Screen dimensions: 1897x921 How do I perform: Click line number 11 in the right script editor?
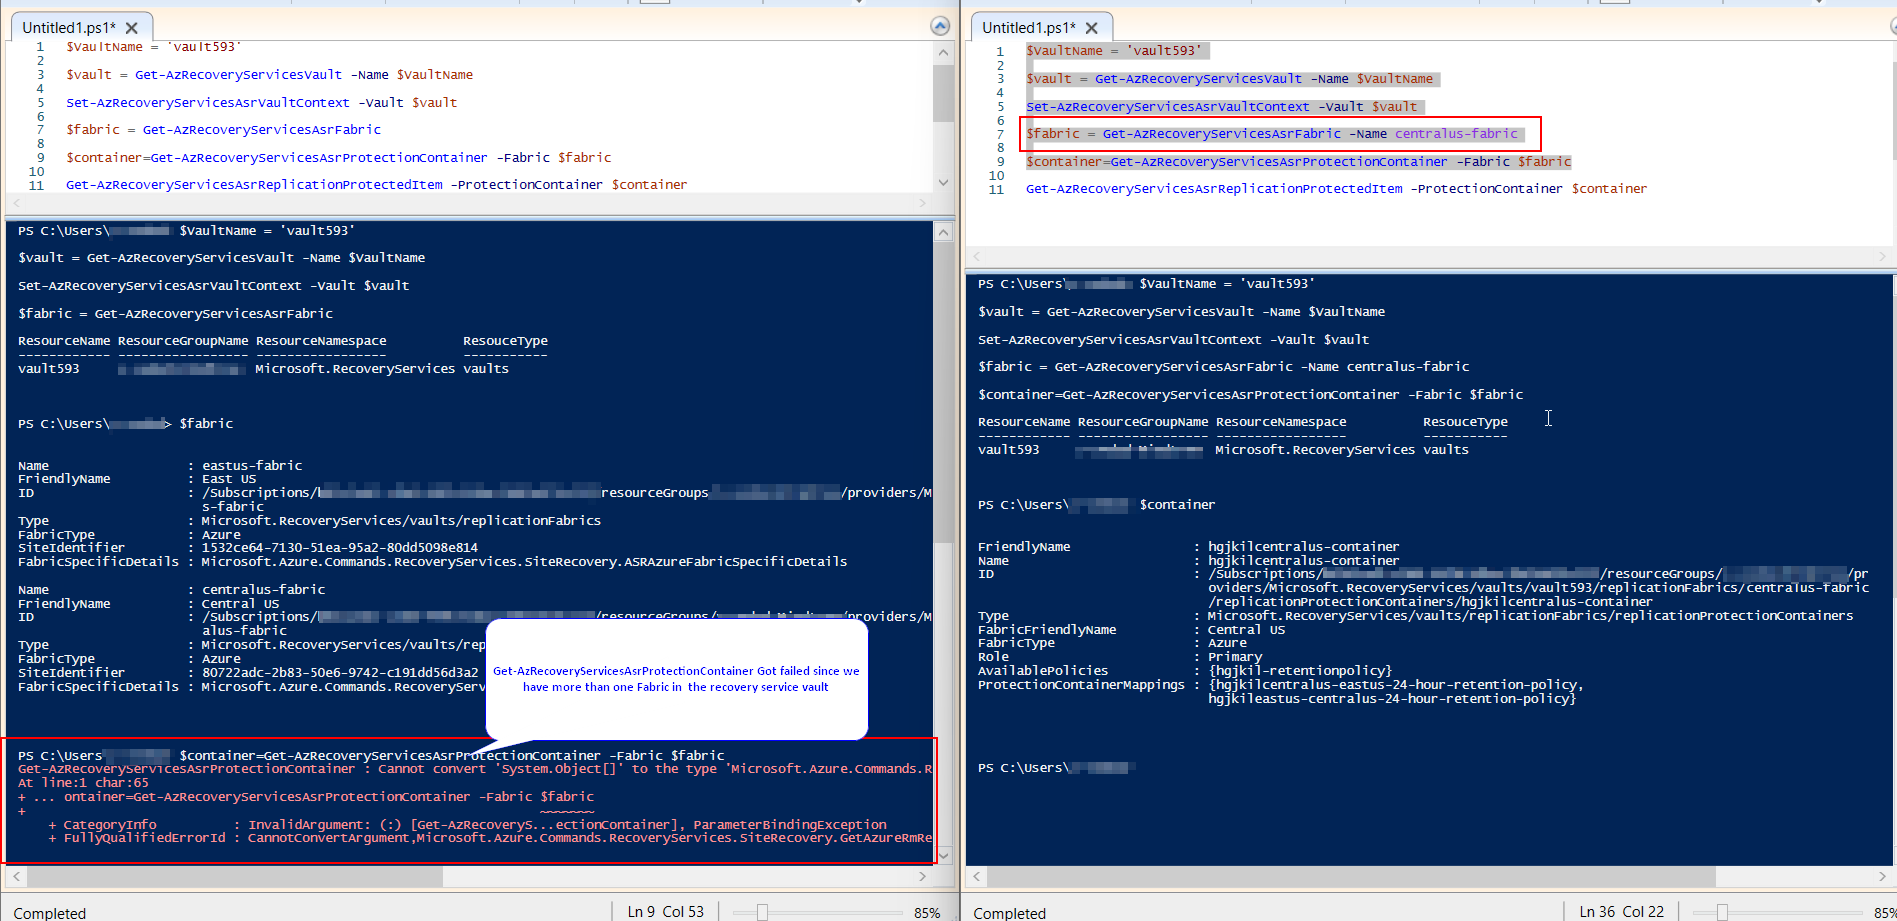[996, 189]
